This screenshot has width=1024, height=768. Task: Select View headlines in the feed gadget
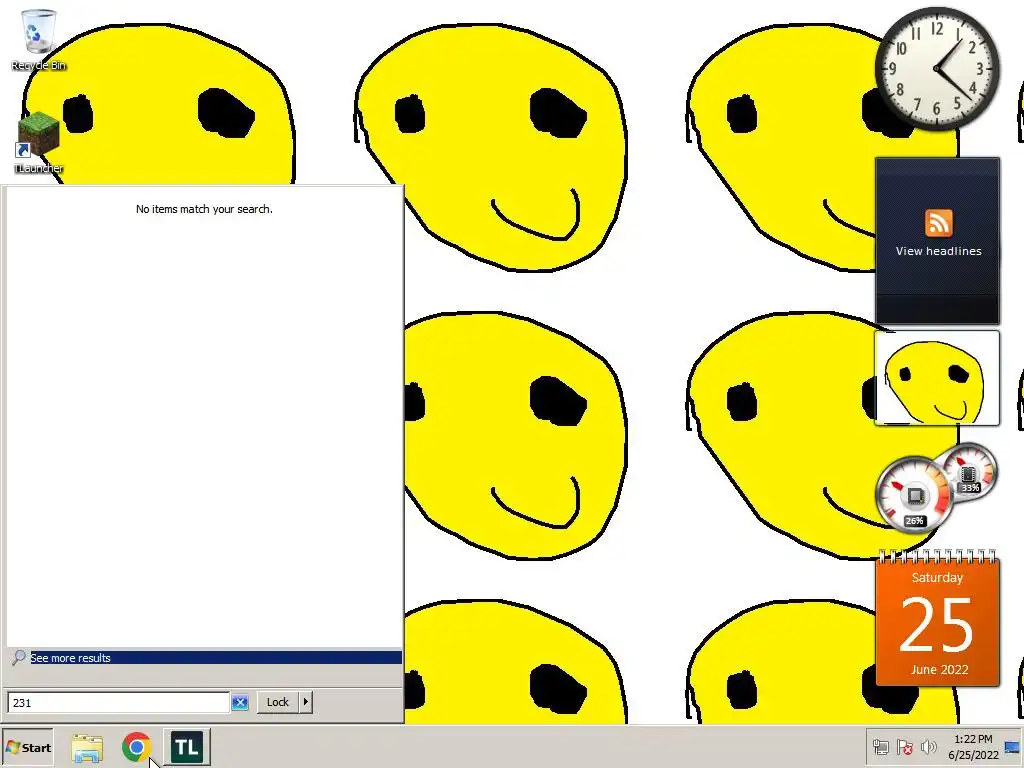[x=938, y=251]
